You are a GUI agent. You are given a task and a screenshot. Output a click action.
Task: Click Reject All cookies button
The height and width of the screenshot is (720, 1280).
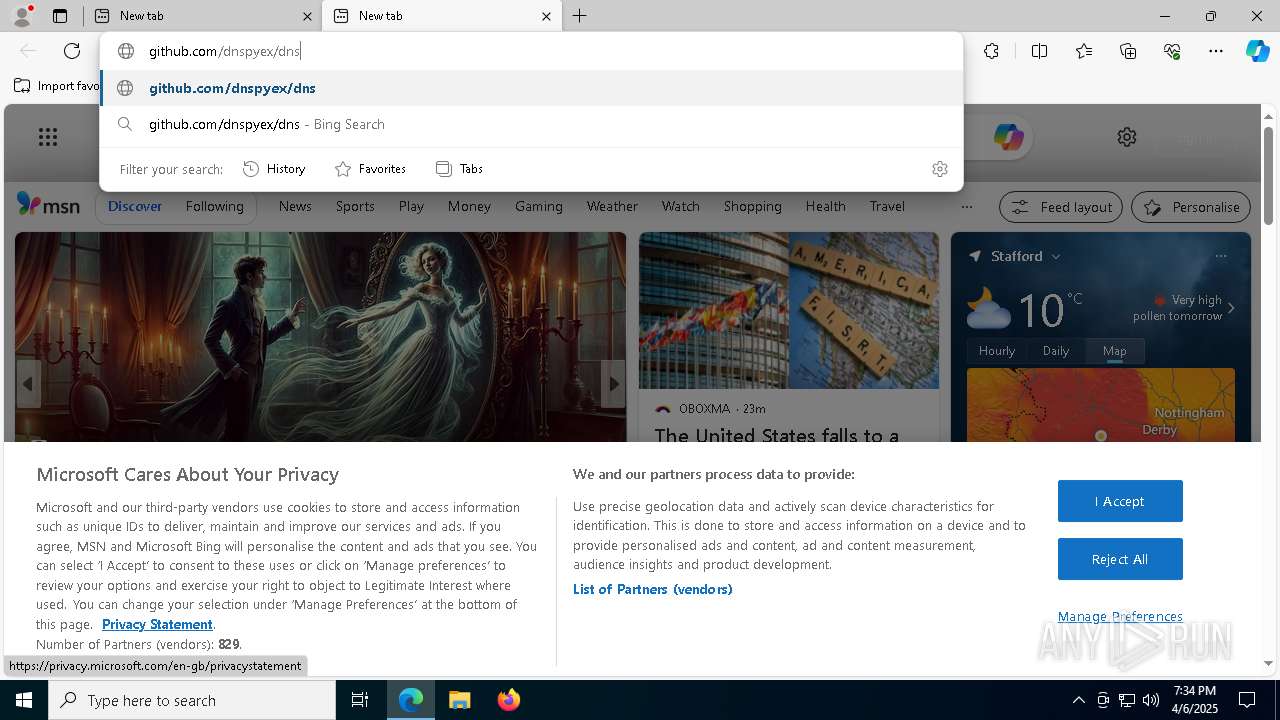coord(1120,559)
